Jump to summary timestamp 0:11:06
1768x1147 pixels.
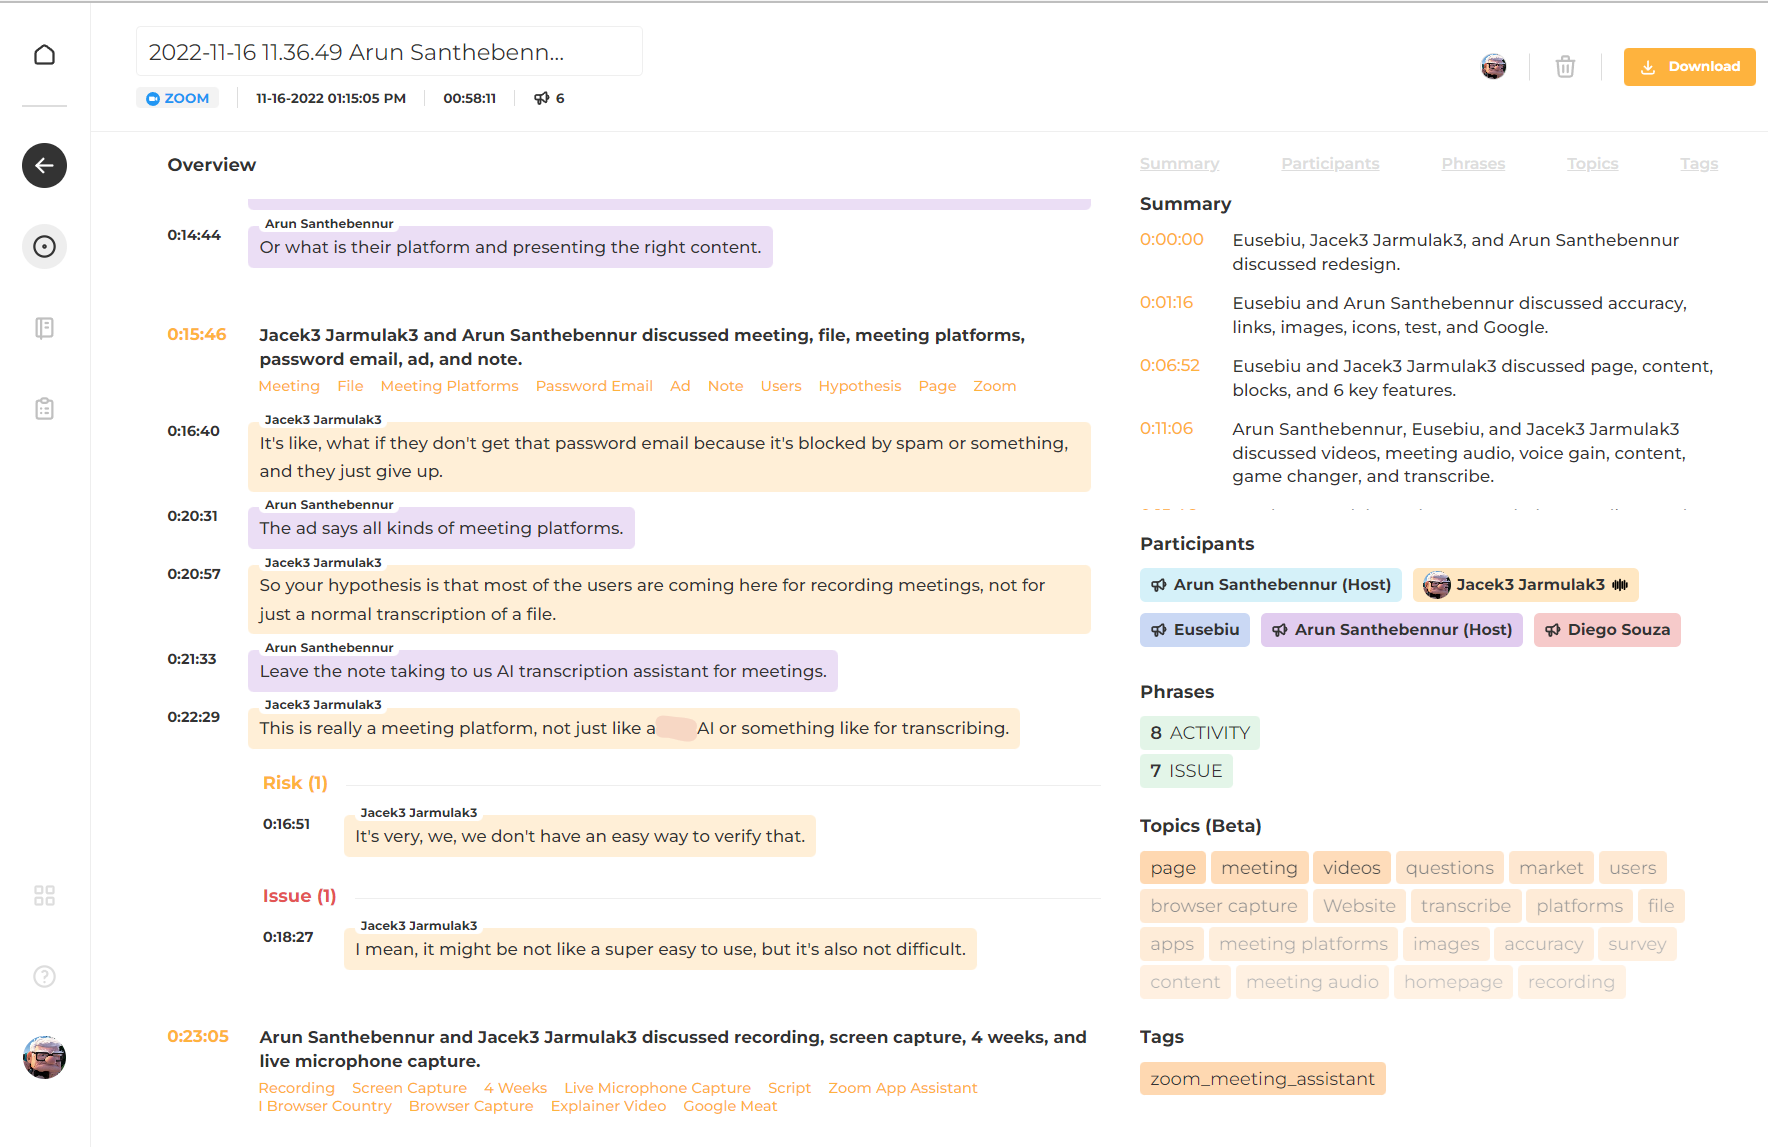[1166, 428]
